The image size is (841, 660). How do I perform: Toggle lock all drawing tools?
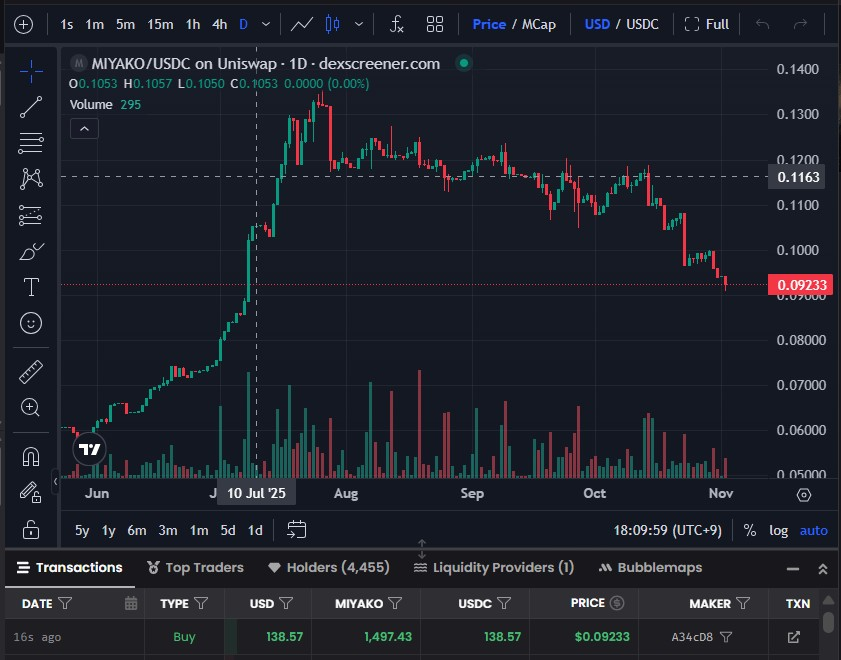click(x=31, y=529)
